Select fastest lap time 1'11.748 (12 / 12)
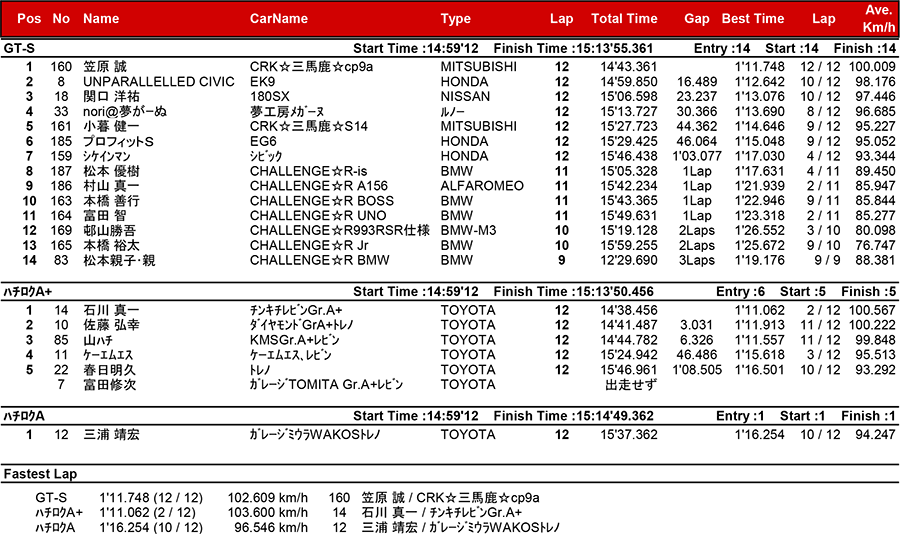900x534 pixels. pyautogui.click(x=151, y=498)
